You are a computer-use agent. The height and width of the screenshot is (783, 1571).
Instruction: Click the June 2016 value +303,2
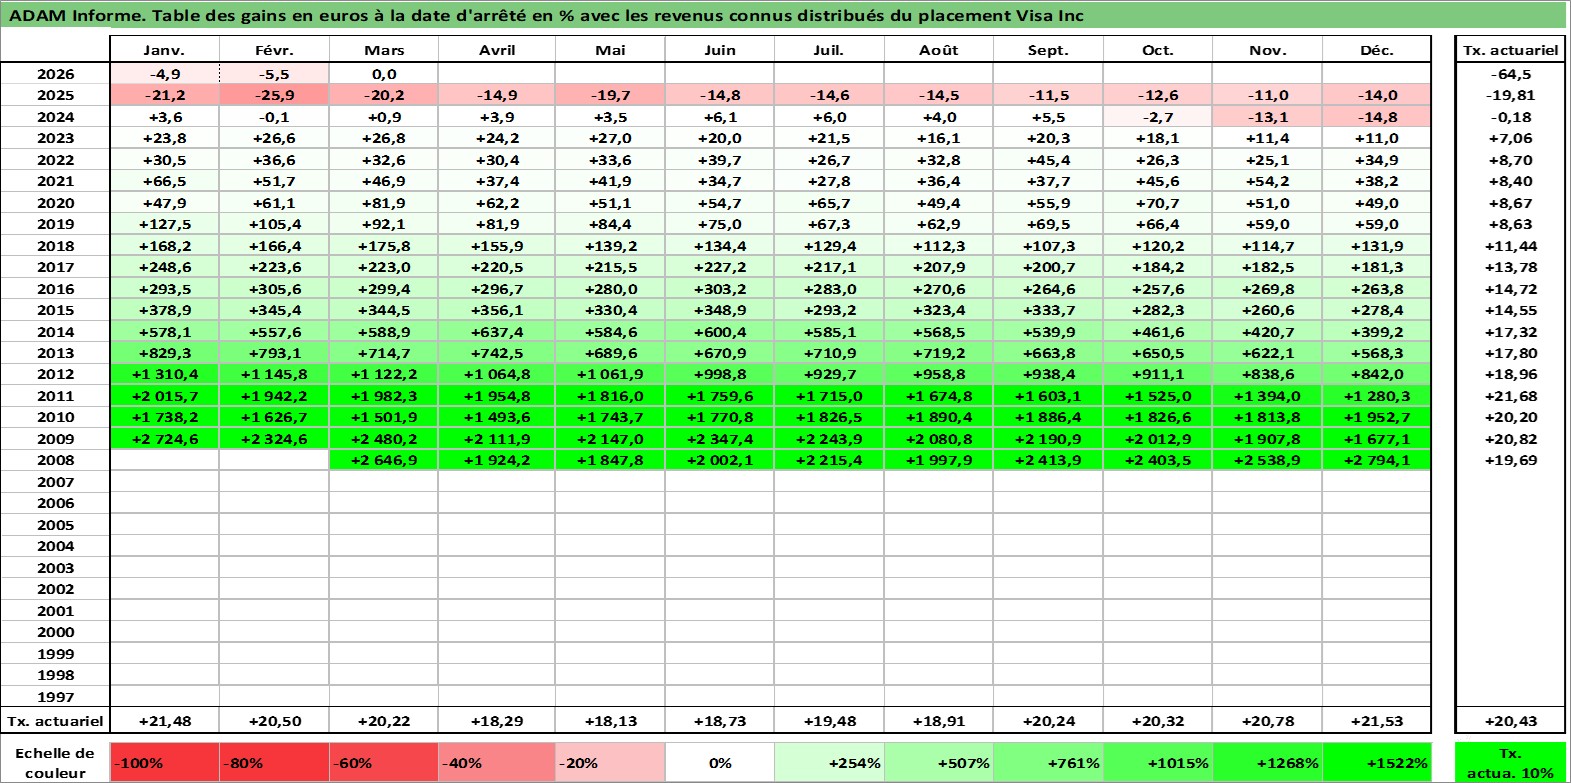click(x=720, y=289)
